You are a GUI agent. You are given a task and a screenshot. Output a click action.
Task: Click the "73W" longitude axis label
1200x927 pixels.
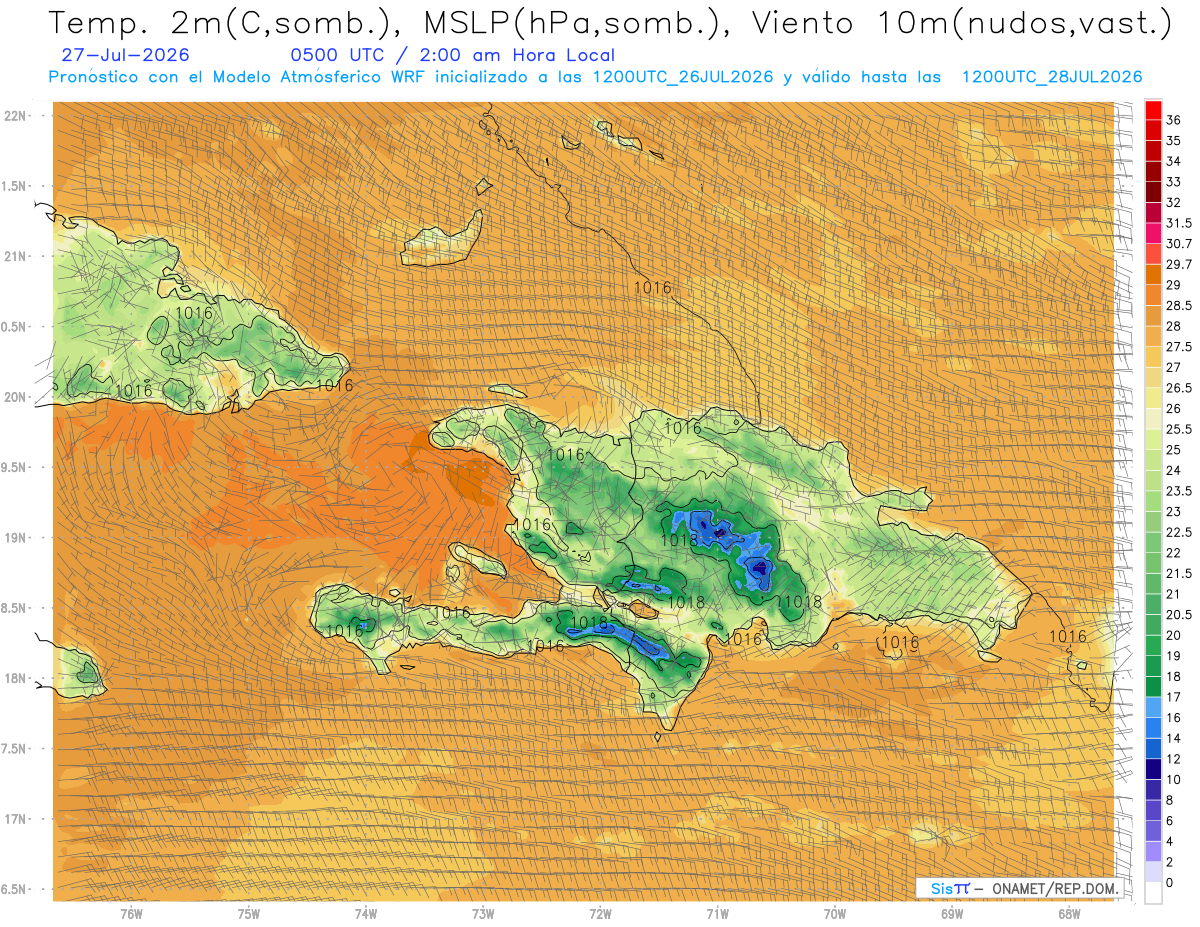(483, 913)
